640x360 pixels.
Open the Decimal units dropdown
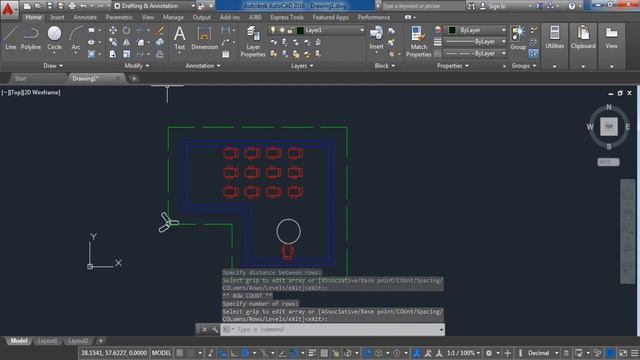(542, 353)
